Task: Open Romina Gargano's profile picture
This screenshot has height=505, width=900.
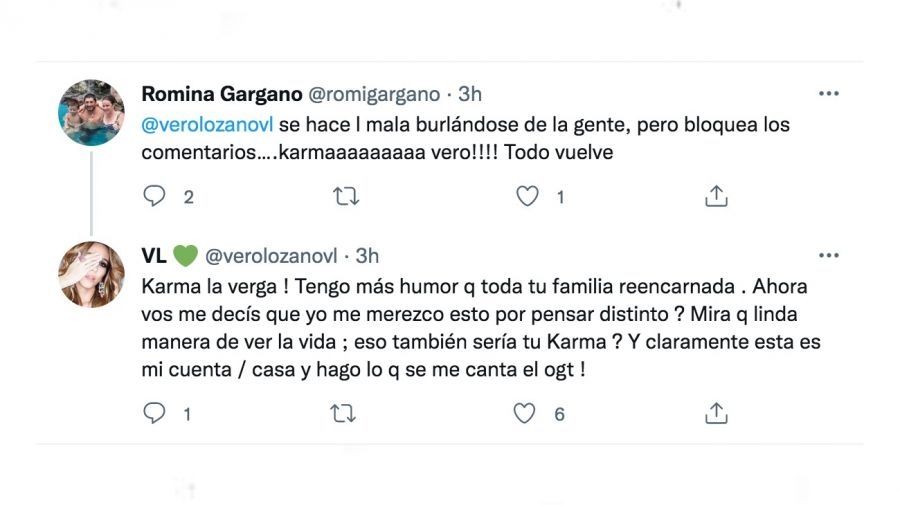Action: click(91, 113)
